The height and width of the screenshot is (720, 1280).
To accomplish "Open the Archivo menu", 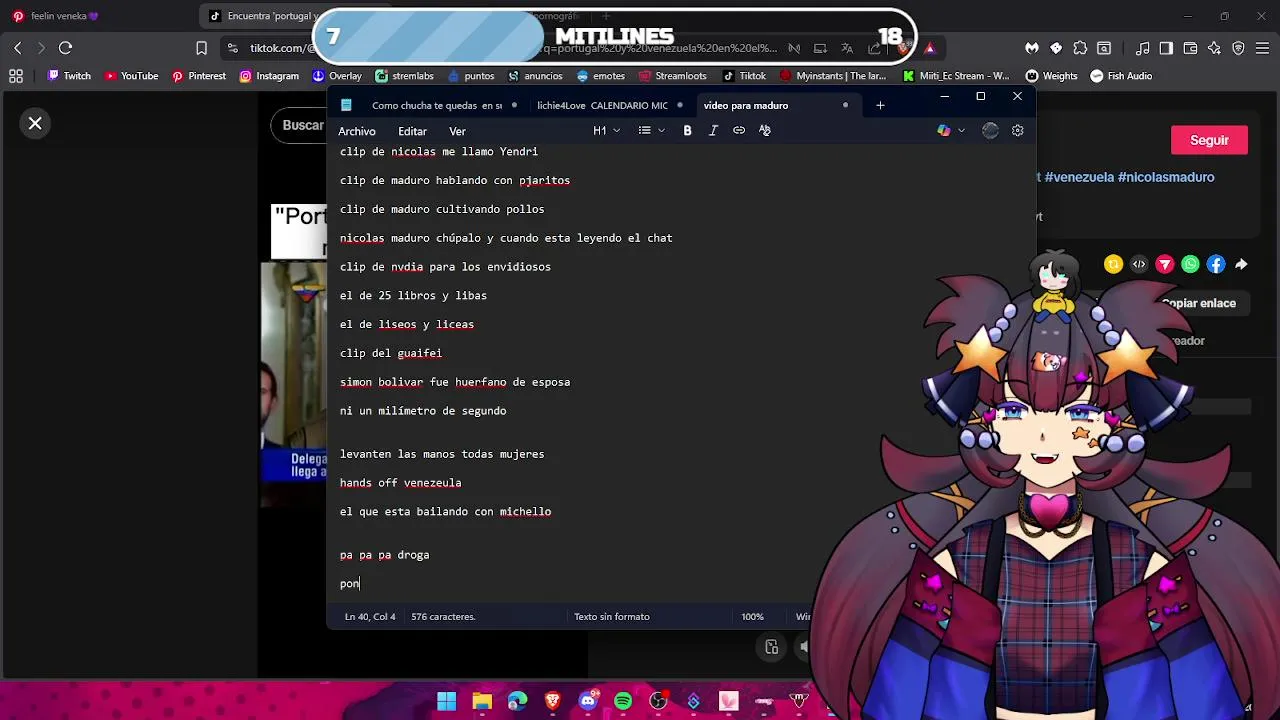I will pyautogui.click(x=357, y=131).
